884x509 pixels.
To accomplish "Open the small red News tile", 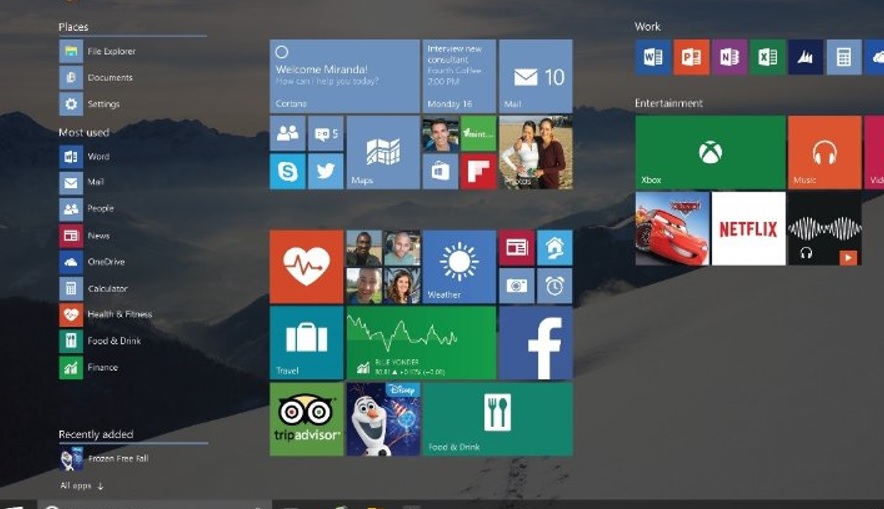I will point(516,248).
